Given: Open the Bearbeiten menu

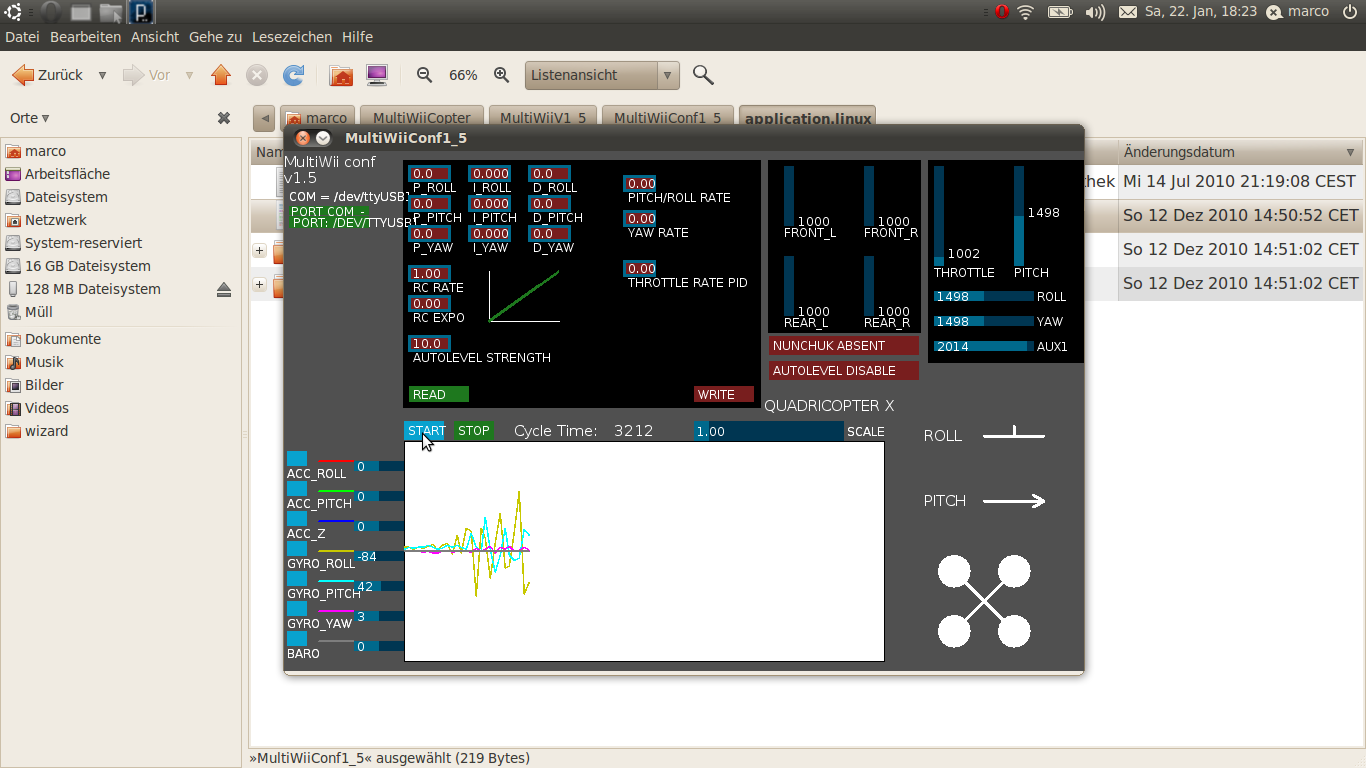Looking at the screenshot, I should tap(86, 37).
